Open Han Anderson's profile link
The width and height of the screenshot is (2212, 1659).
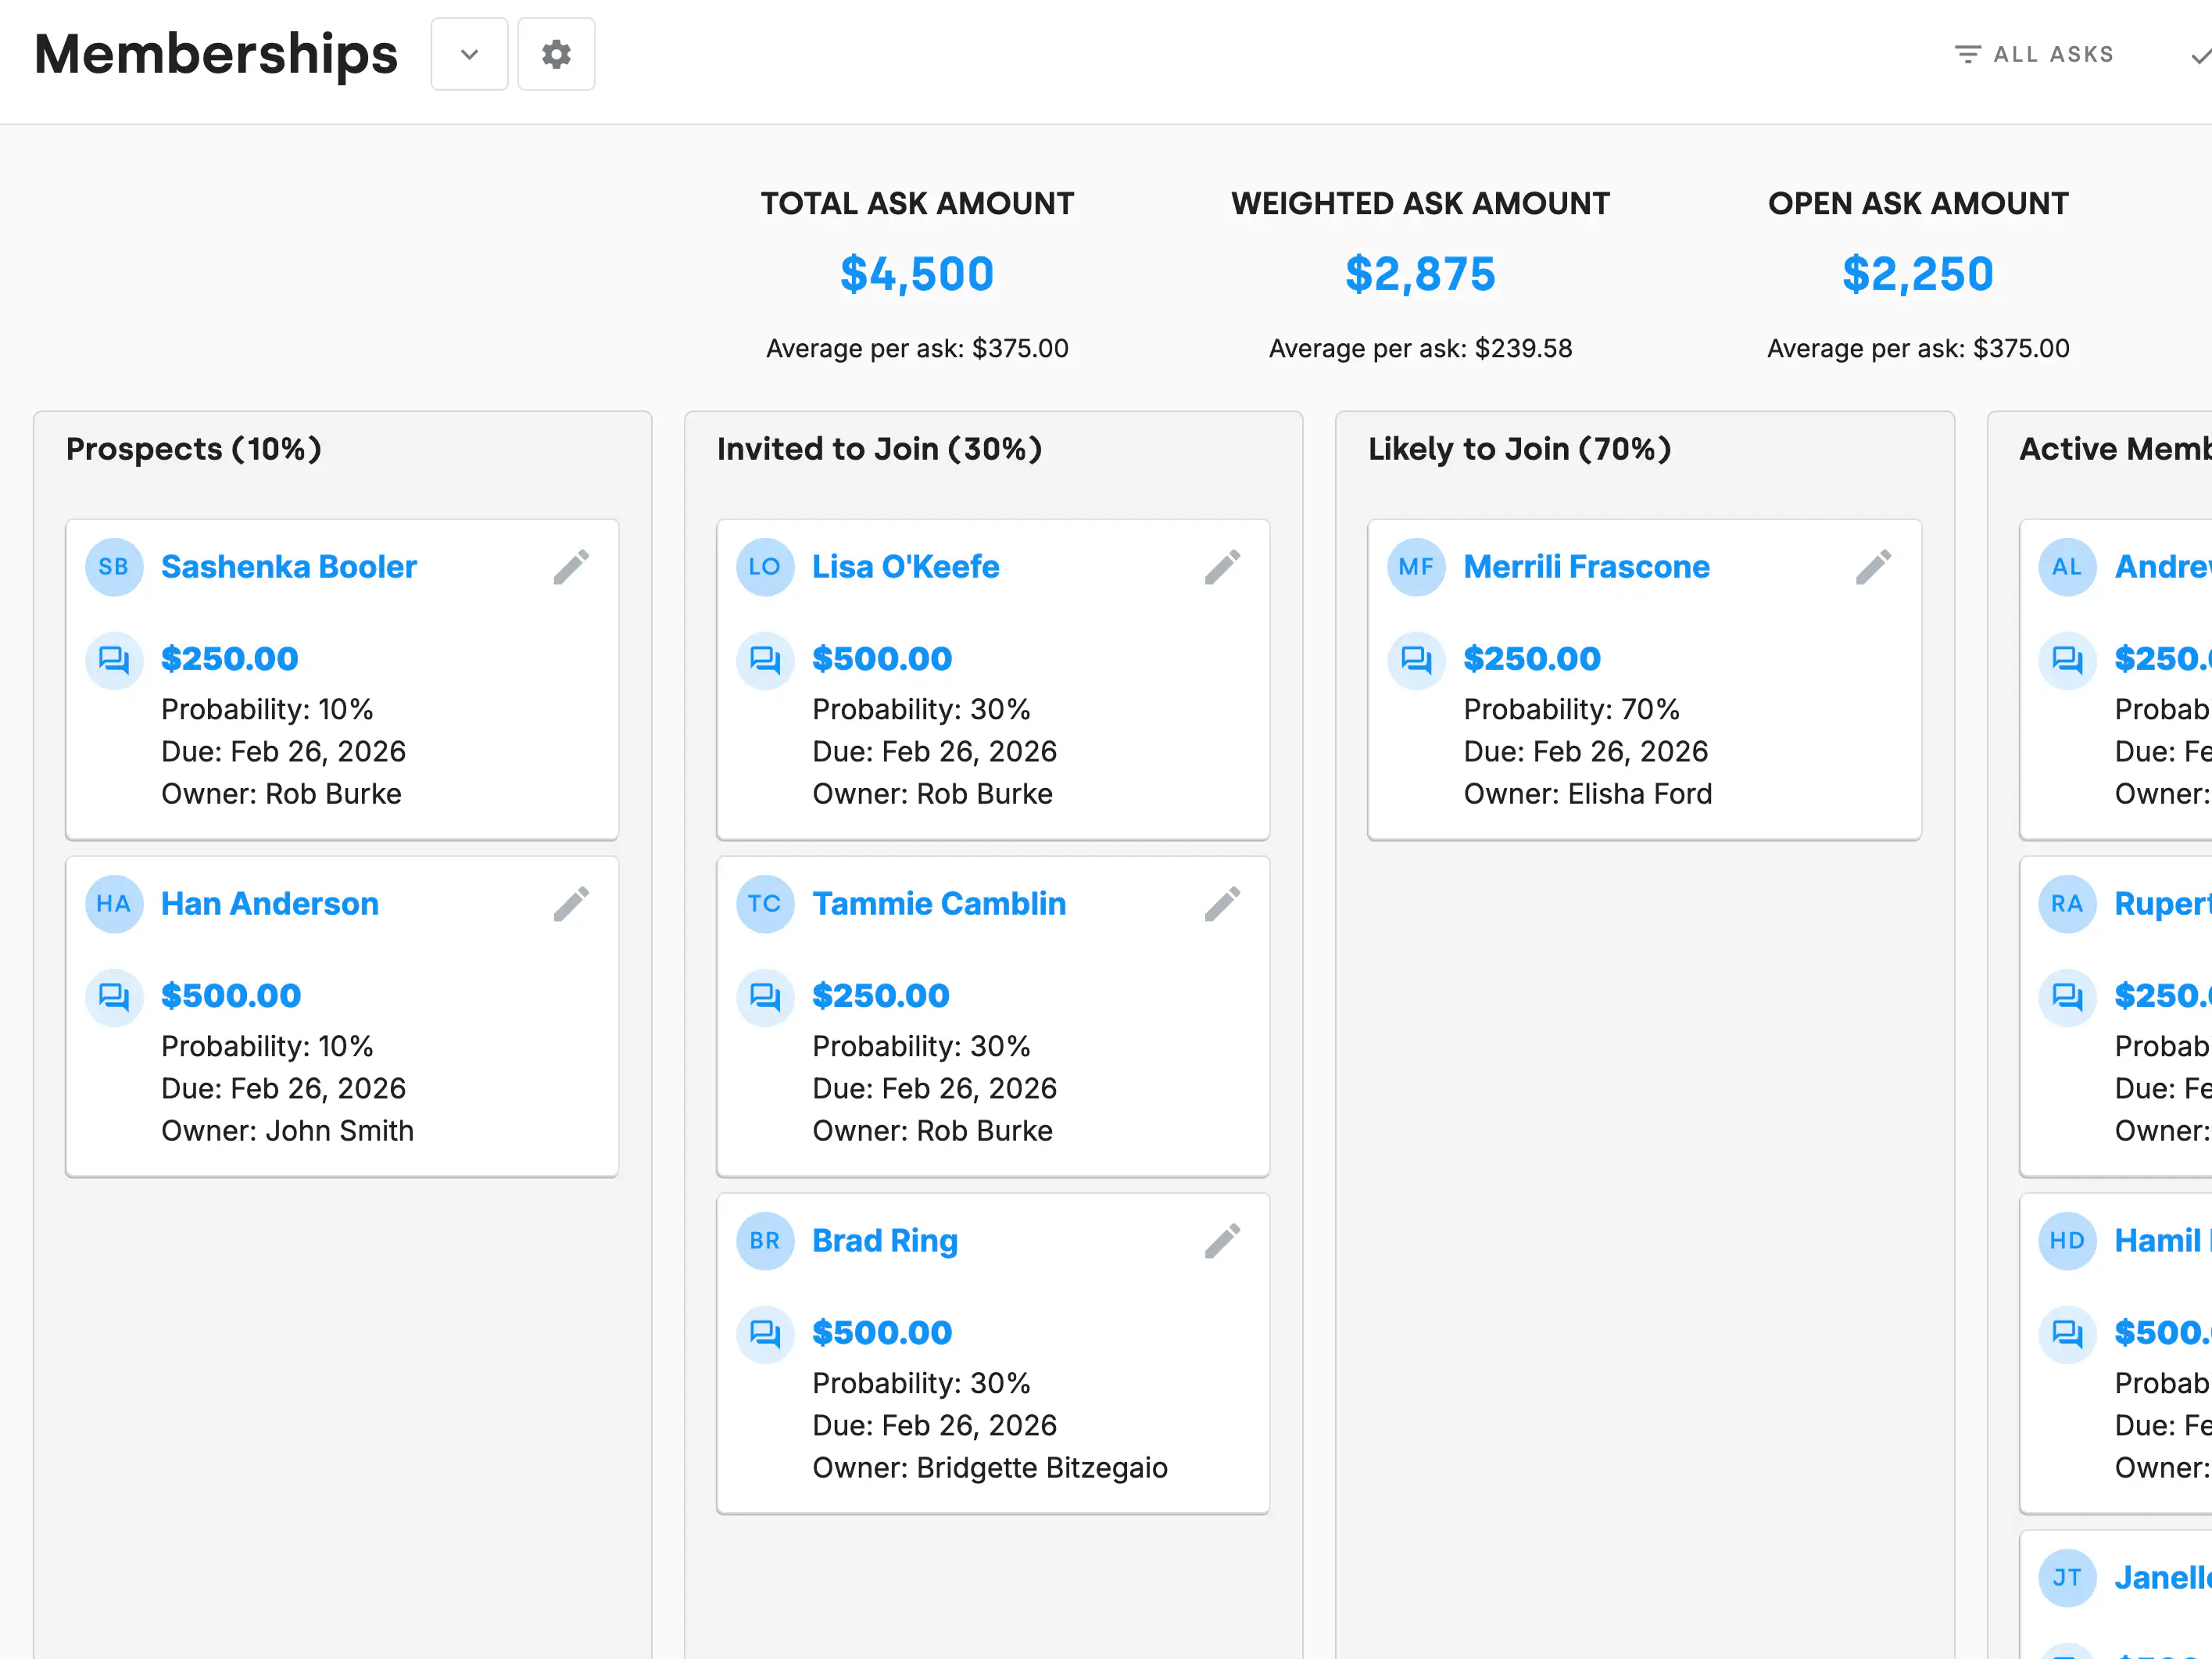(269, 904)
